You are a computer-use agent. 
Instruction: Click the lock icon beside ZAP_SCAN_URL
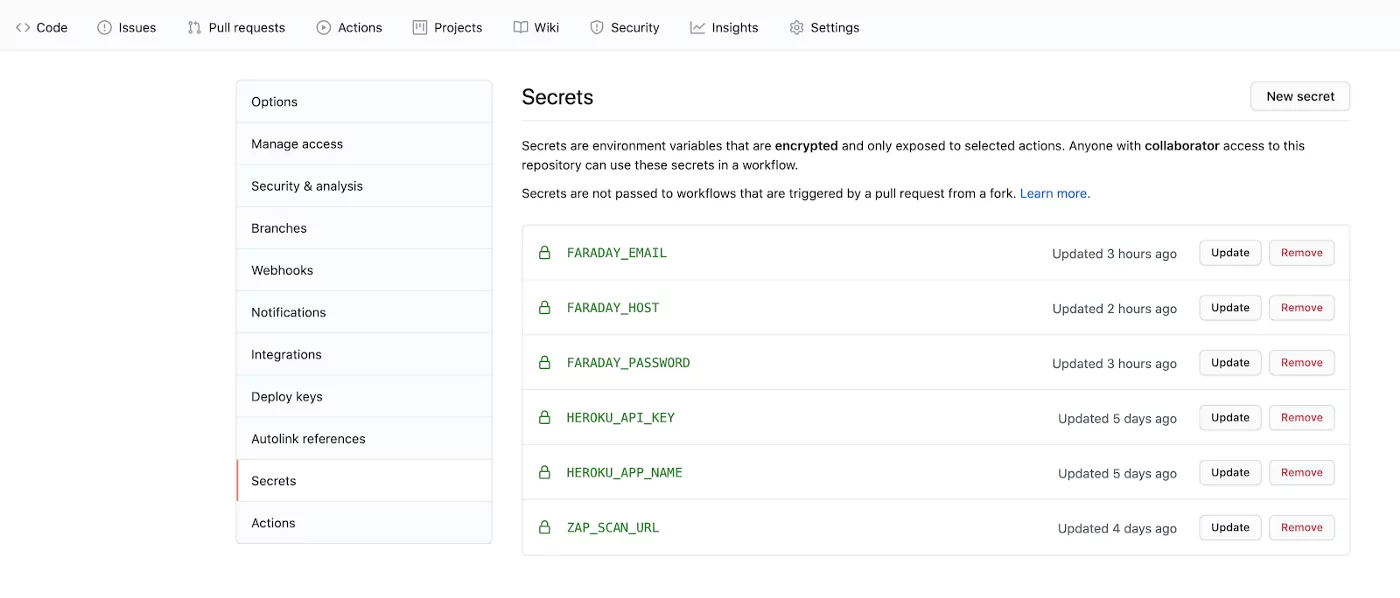[x=545, y=527]
